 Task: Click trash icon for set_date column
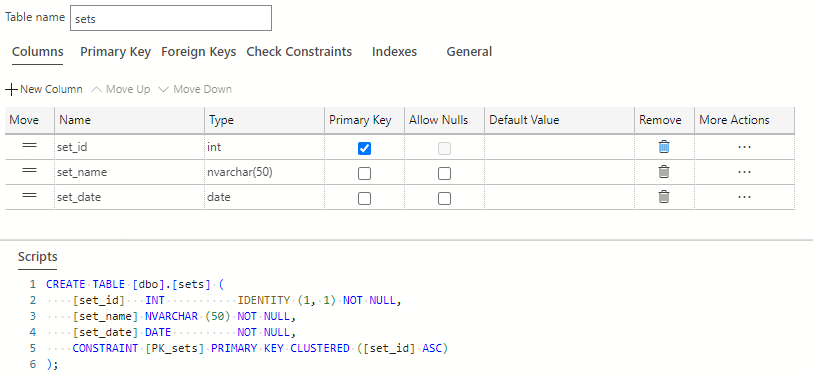[x=664, y=197]
